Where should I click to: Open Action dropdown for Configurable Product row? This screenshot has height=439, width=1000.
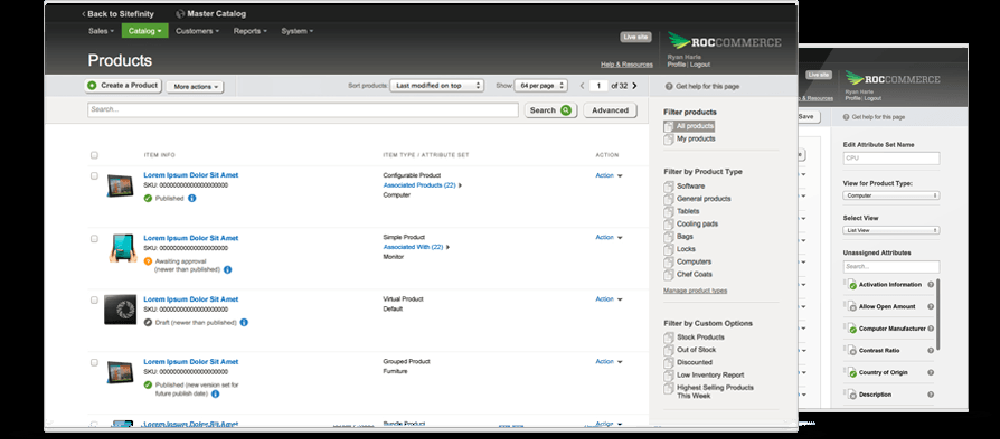[x=609, y=175]
